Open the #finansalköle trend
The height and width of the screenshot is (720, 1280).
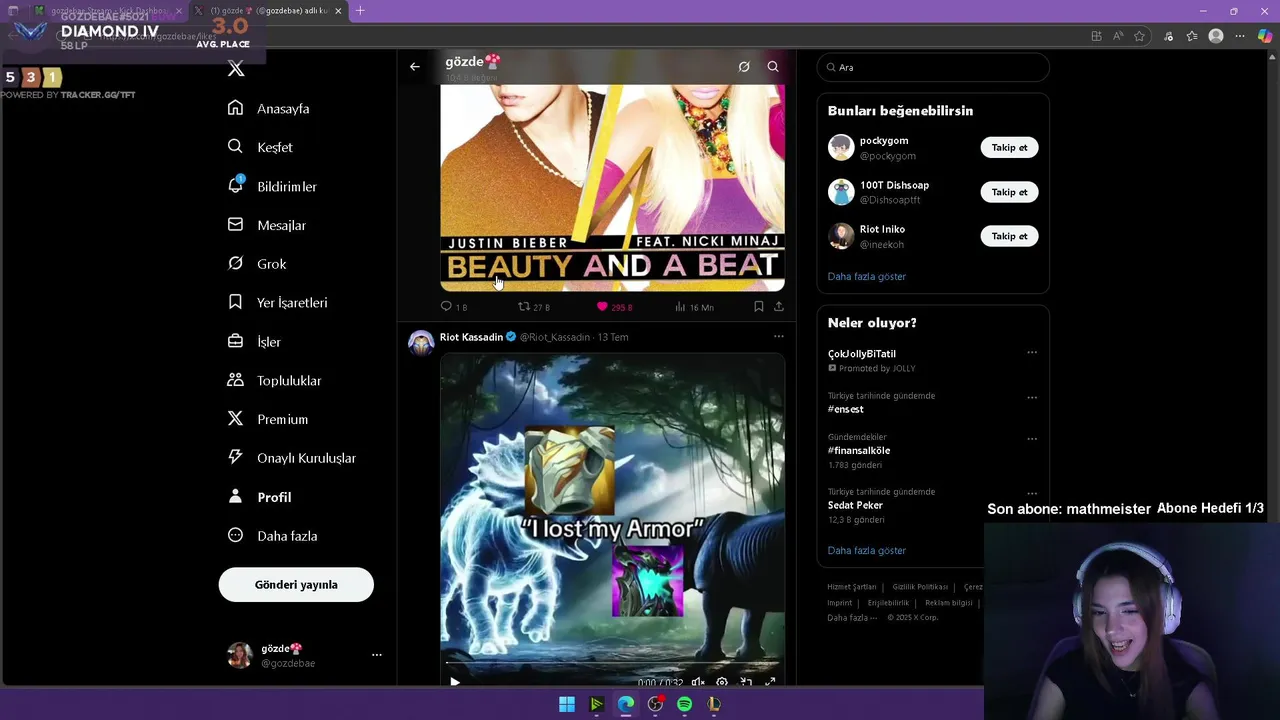click(859, 450)
